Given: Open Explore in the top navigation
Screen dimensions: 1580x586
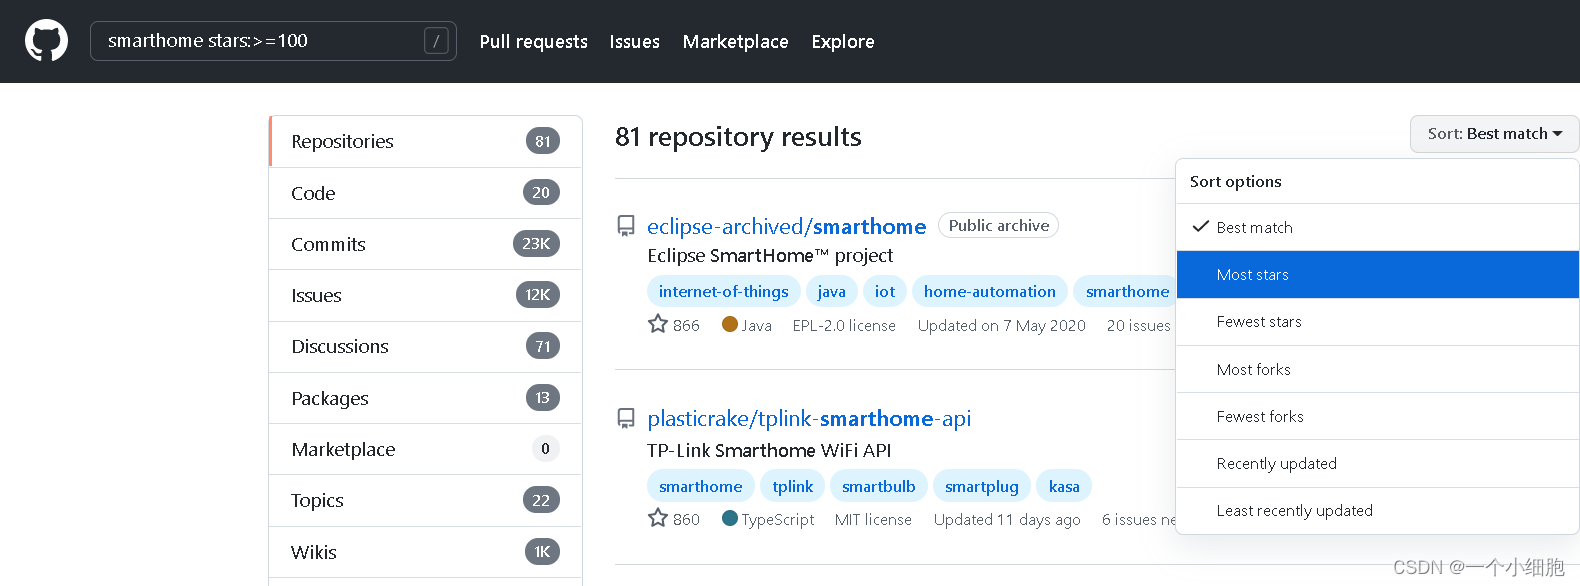Looking at the screenshot, I should point(843,41).
